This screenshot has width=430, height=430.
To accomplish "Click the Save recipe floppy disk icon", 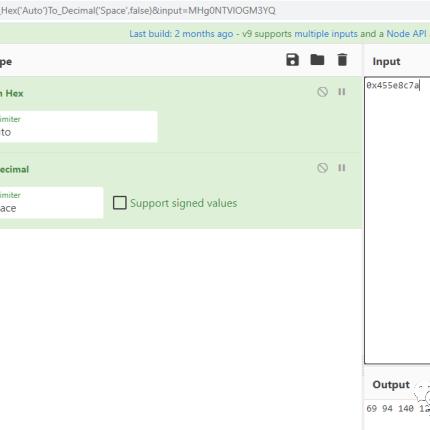I will [x=292, y=60].
